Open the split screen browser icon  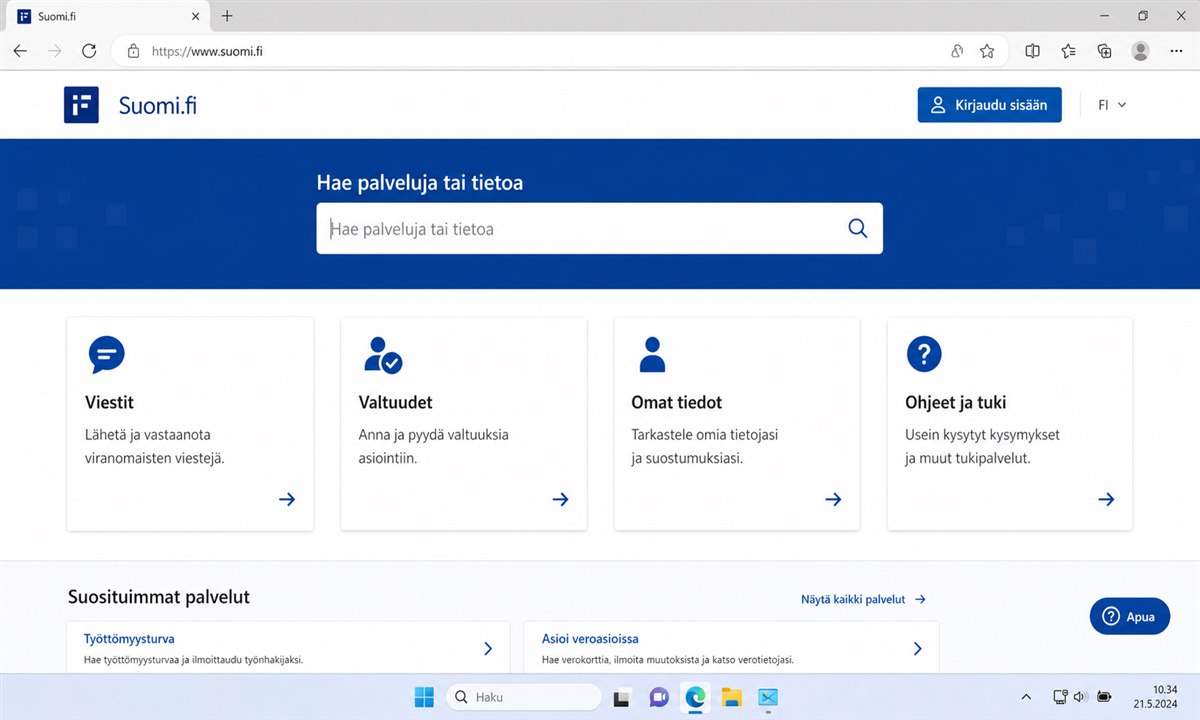pyautogui.click(x=1033, y=51)
